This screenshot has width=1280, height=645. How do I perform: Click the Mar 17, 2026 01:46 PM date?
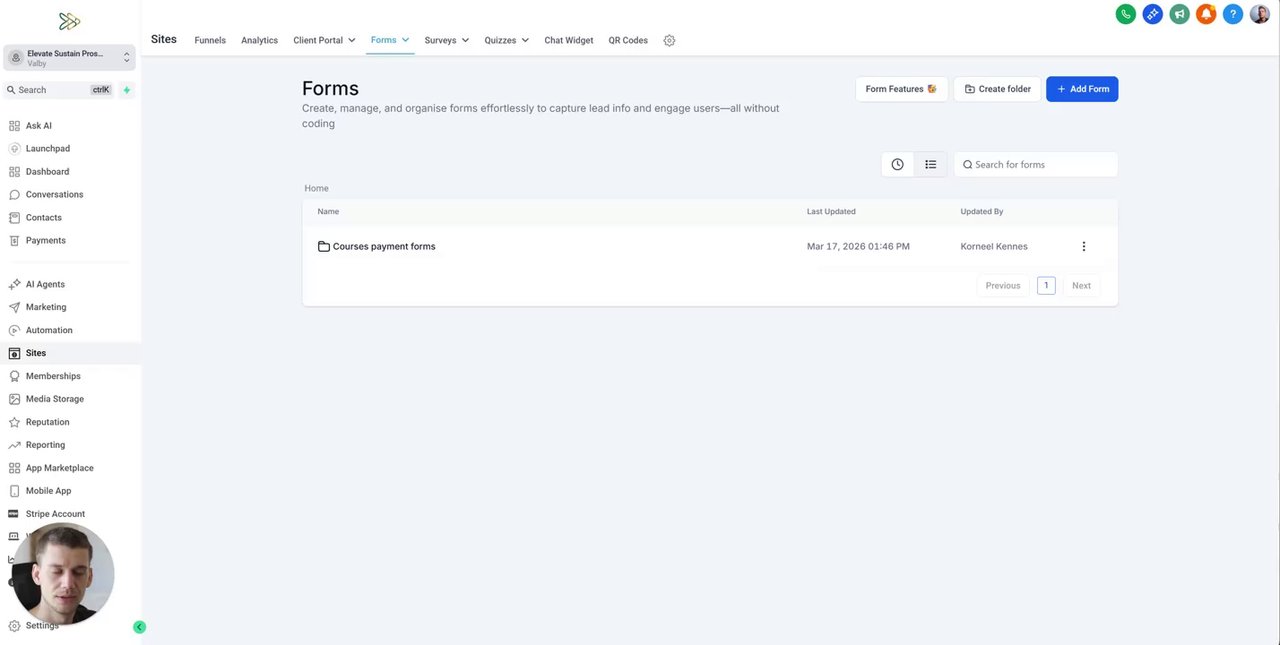pyautogui.click(x=858, y=246)
